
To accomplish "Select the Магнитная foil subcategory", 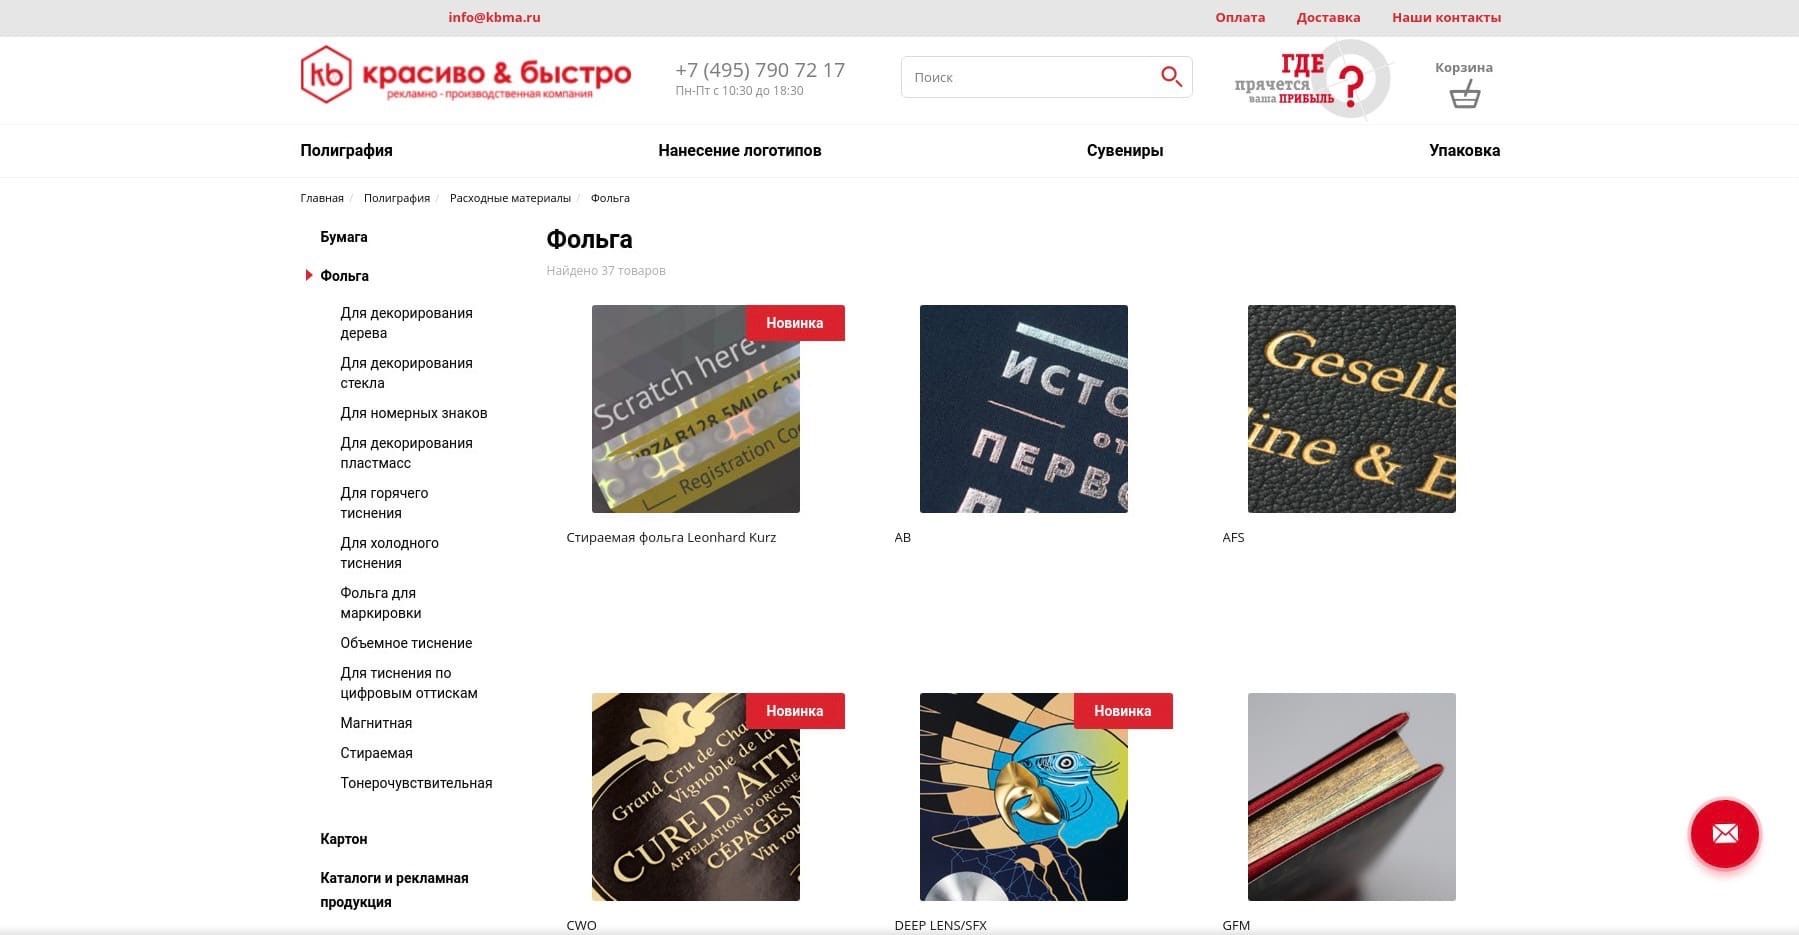I will [x=376, y=723].
